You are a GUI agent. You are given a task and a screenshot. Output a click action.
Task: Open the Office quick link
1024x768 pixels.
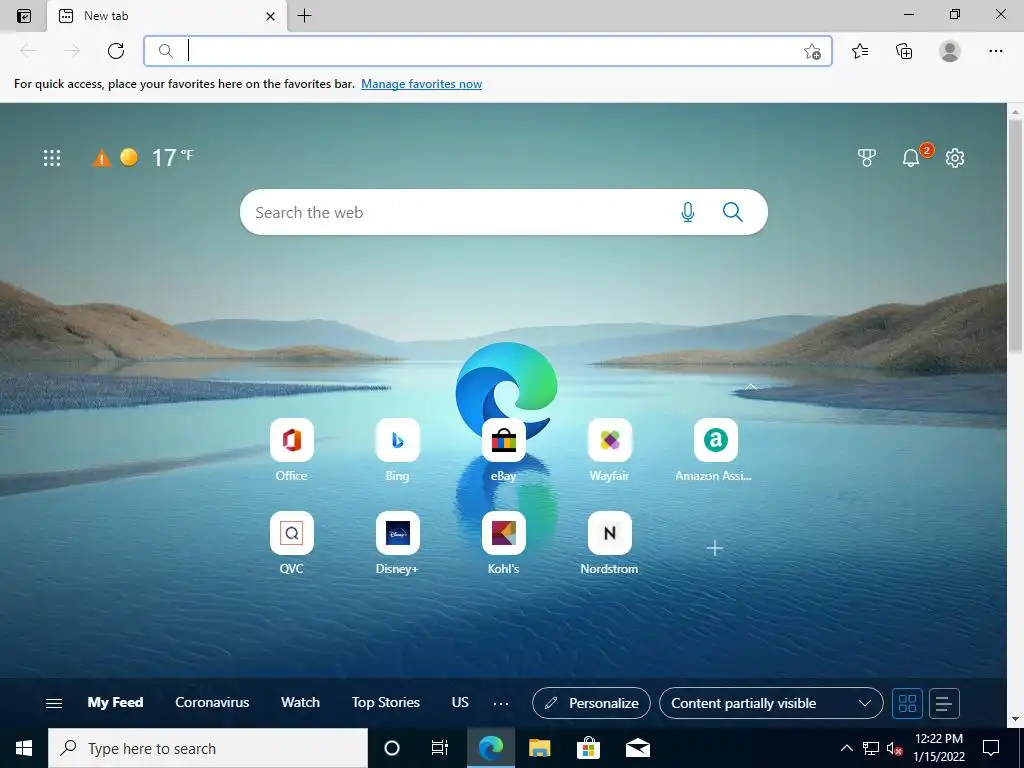click(291, 450)
